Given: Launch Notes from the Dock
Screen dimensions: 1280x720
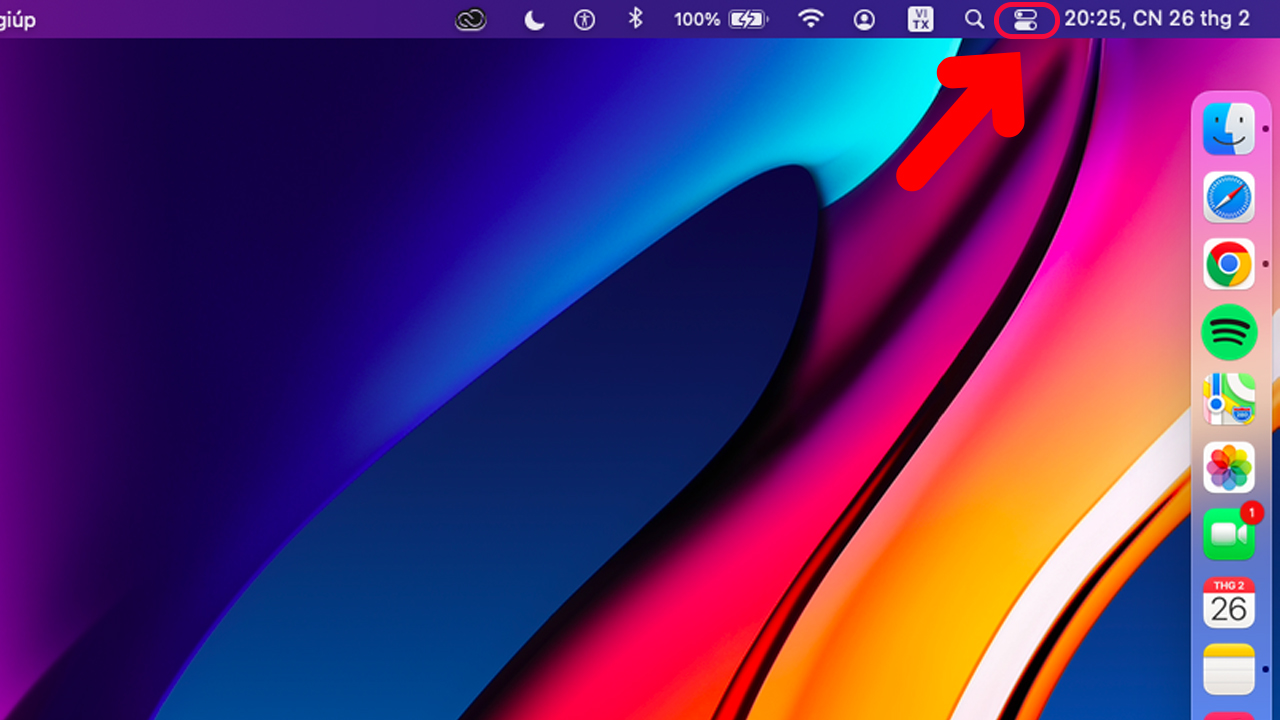Looking at the screenshot, I should (1229, 670).
